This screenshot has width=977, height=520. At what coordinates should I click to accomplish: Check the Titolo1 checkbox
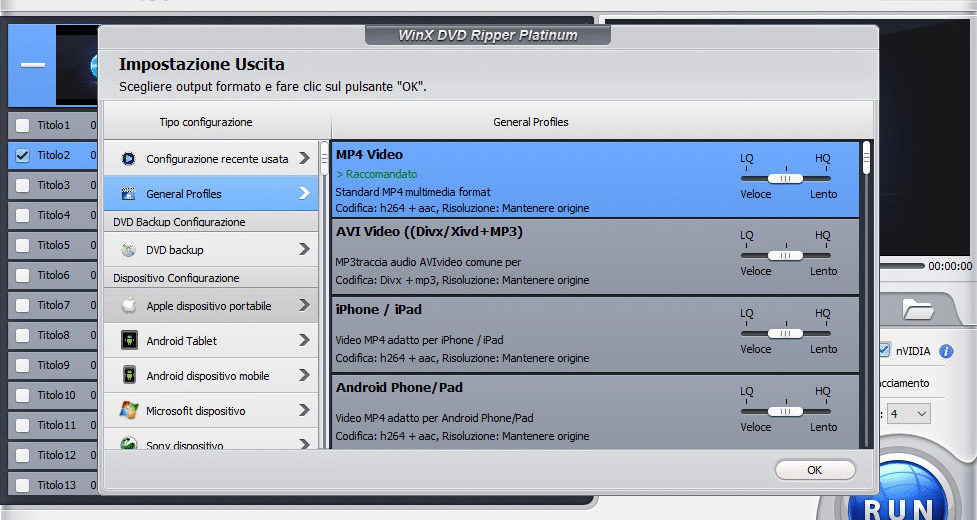(x=22, y=125)
